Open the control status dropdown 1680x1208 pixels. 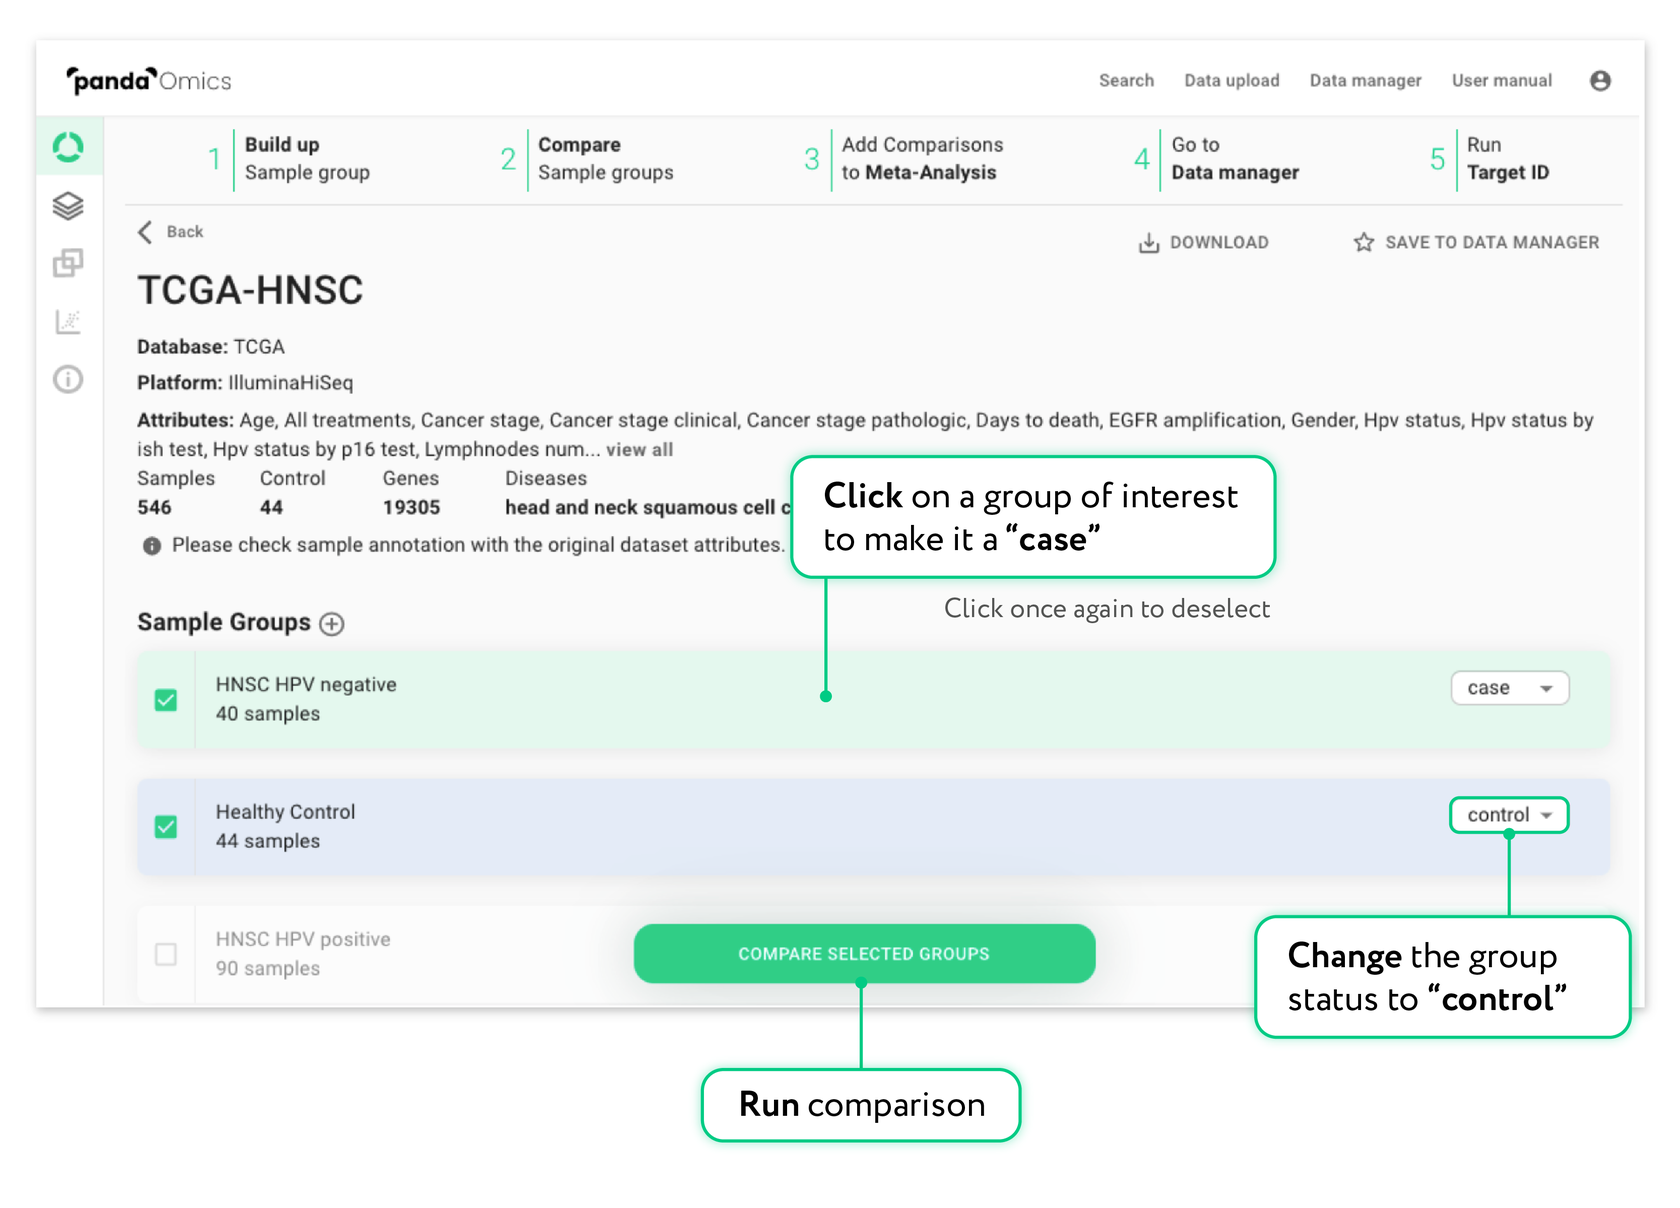[x=1509, y=815]
